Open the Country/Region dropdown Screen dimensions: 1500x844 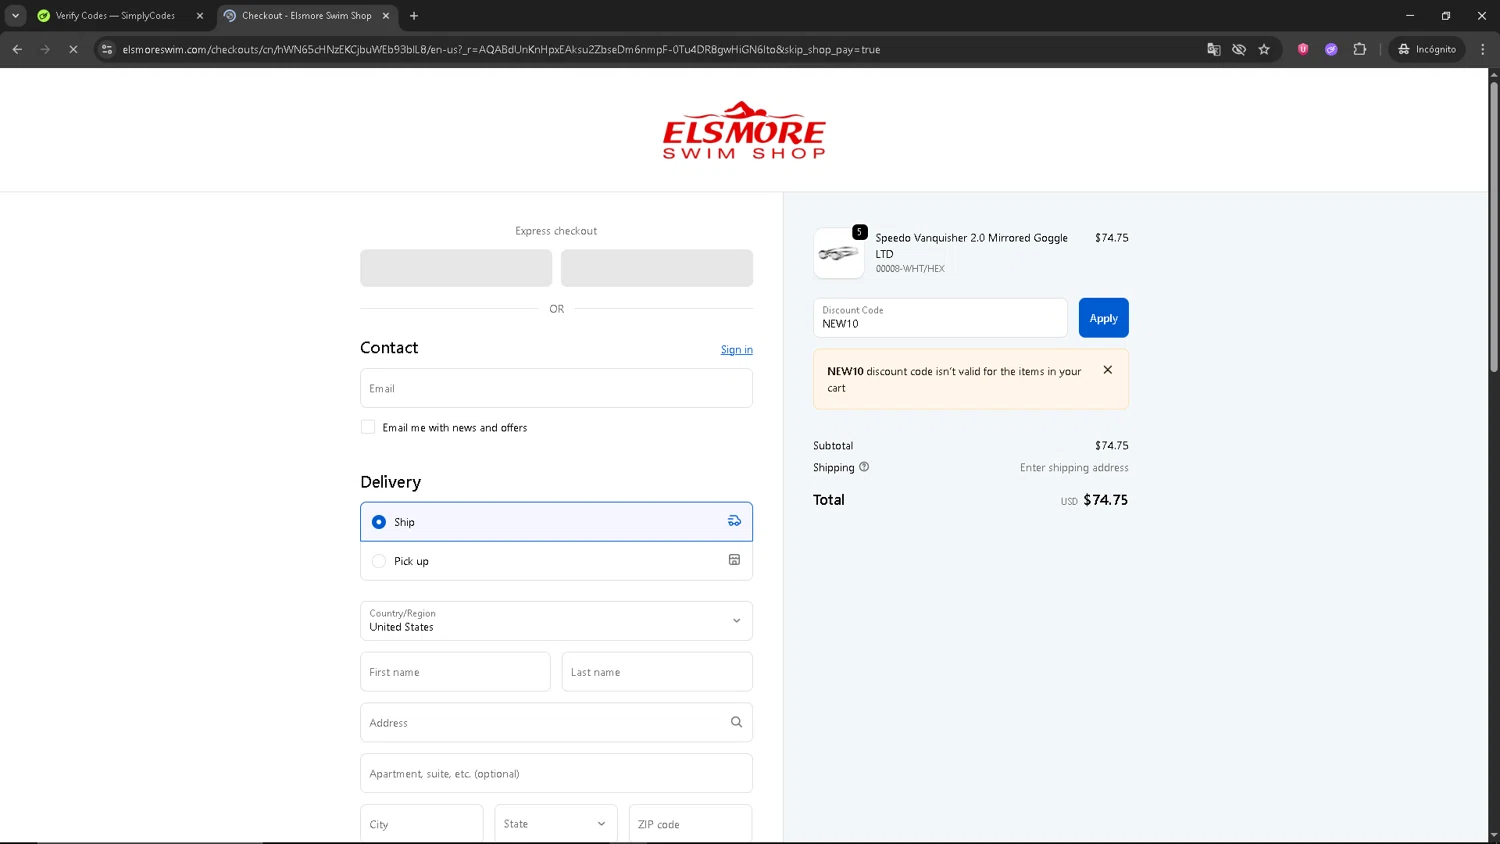click(556, 621)
